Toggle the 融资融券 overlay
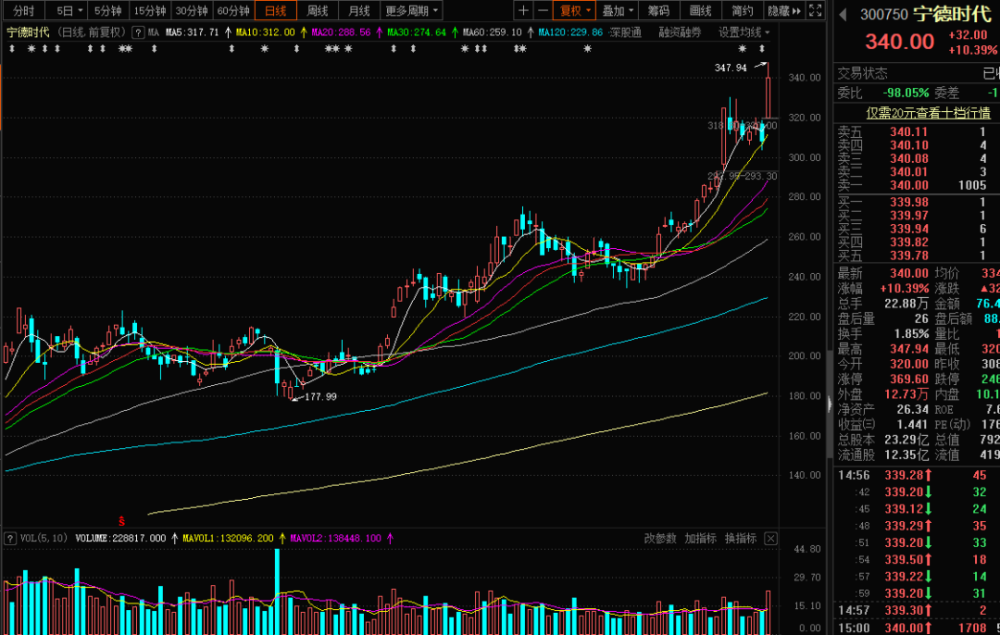1000x635 pixels. pyautogui.click(x=679, y=32)
